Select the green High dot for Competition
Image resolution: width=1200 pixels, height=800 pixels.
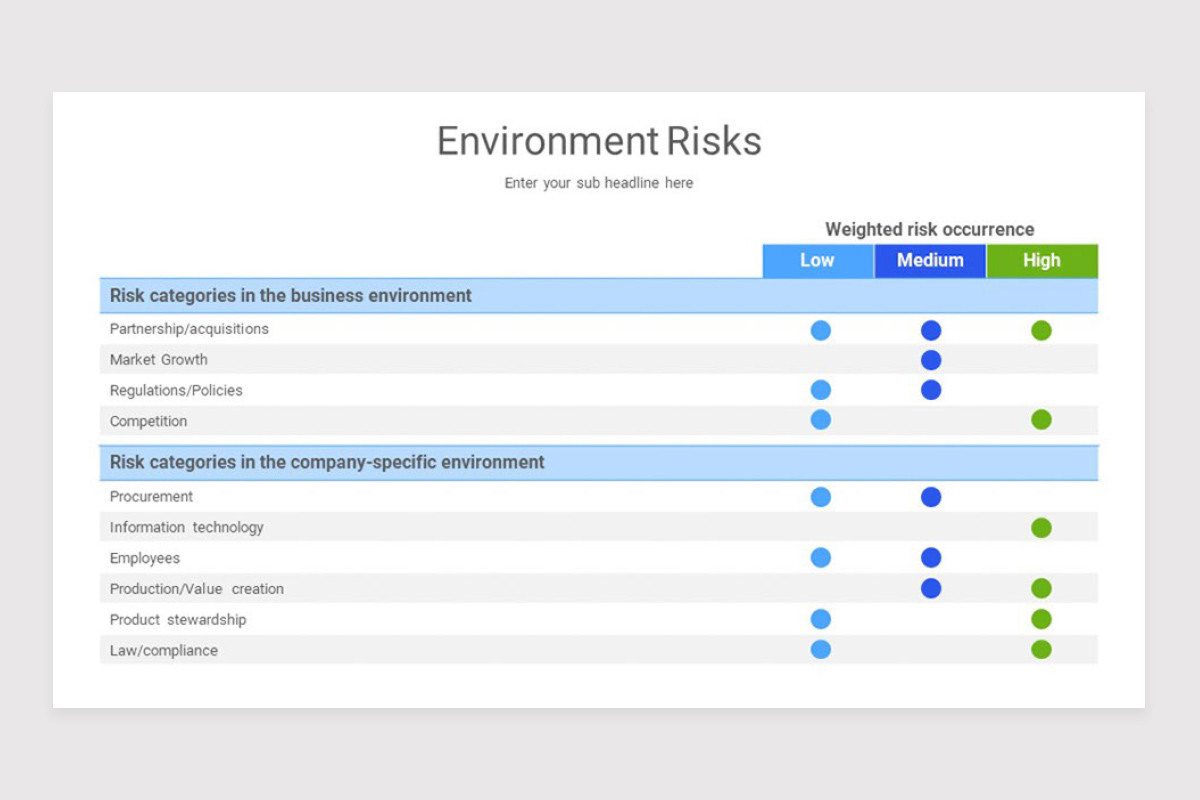tap(1042, 421)
